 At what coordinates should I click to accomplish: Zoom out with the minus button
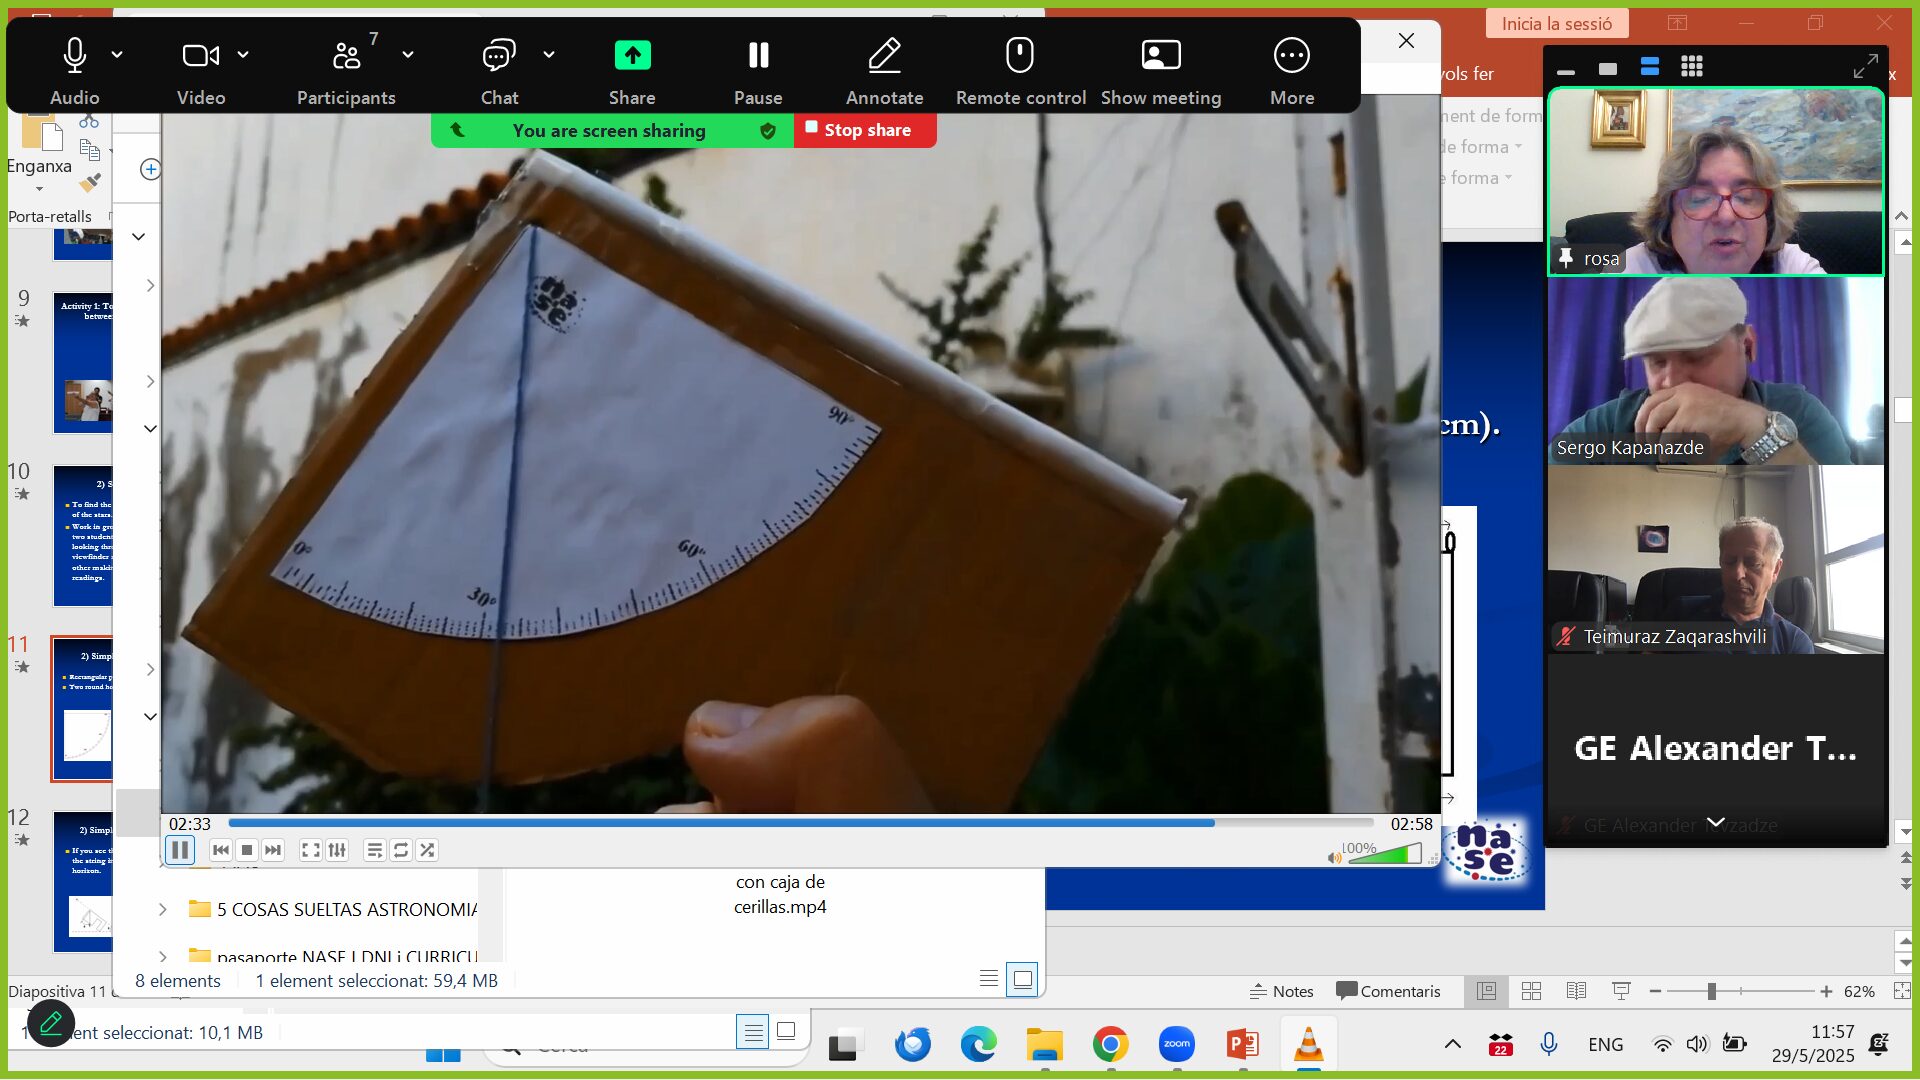coord(1655,991)
